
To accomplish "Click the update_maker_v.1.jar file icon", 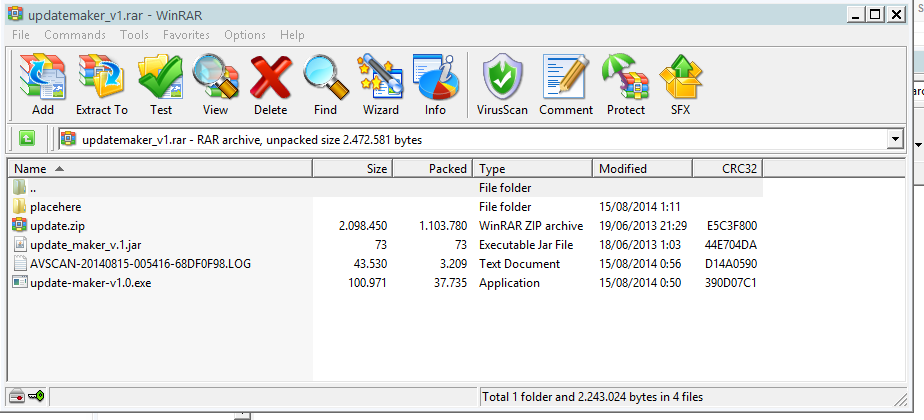I will (19, 244).
